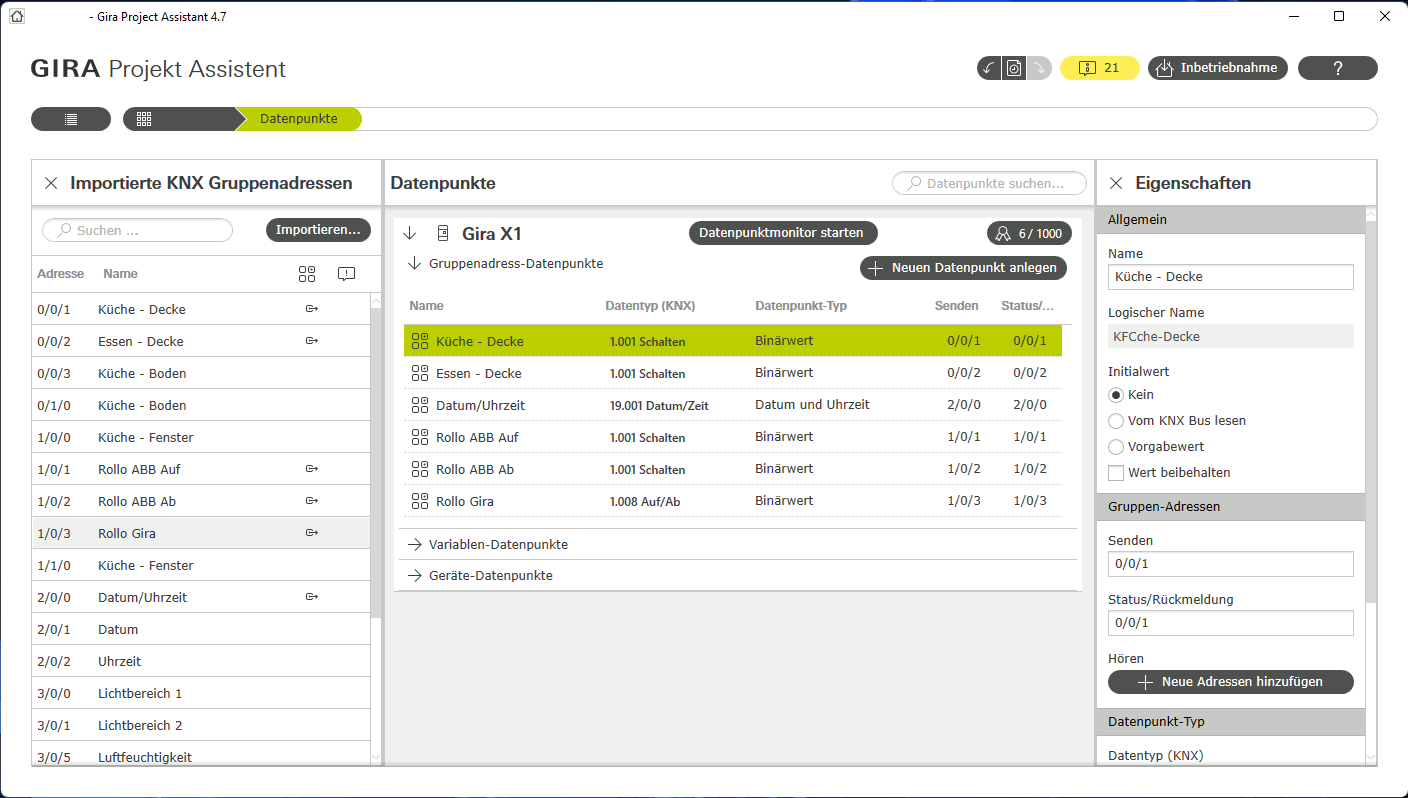The width and height of the screenshot is (1408, 798).
Task: Click link icon for 0/0/2 Essen - Decke
Action: pyautogui.click(x=312, y=341)
